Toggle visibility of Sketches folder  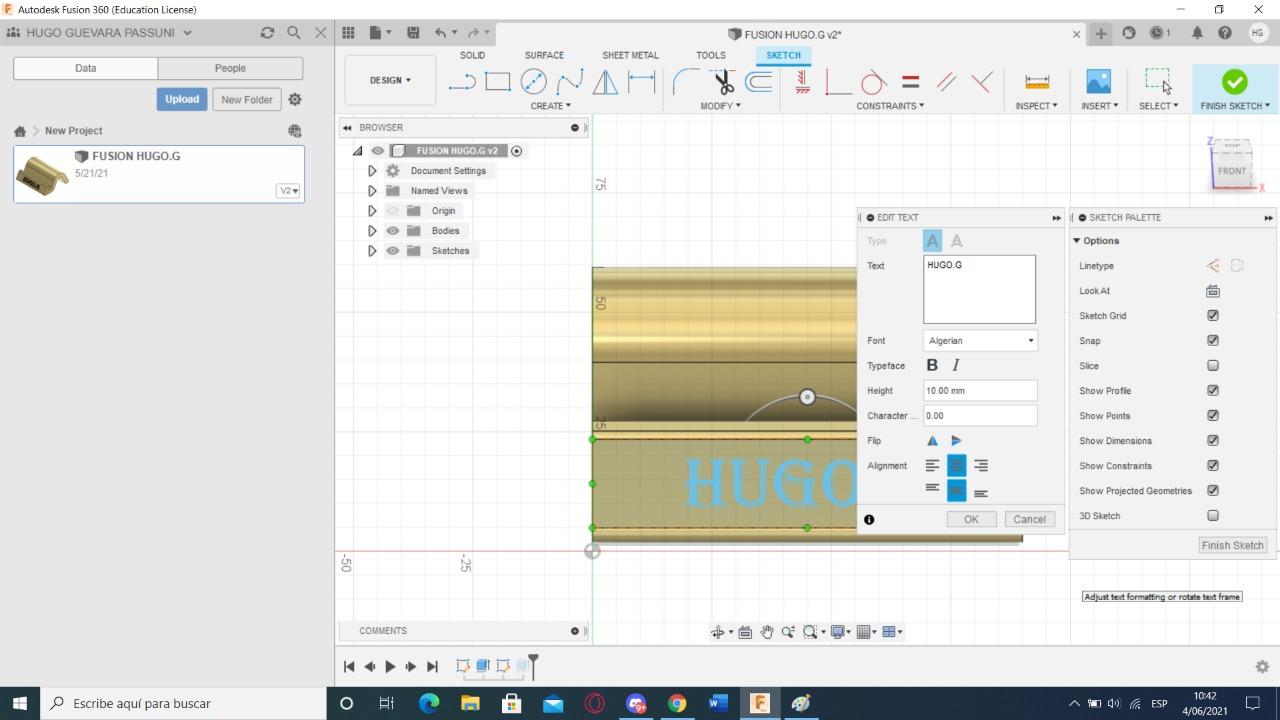393,251
